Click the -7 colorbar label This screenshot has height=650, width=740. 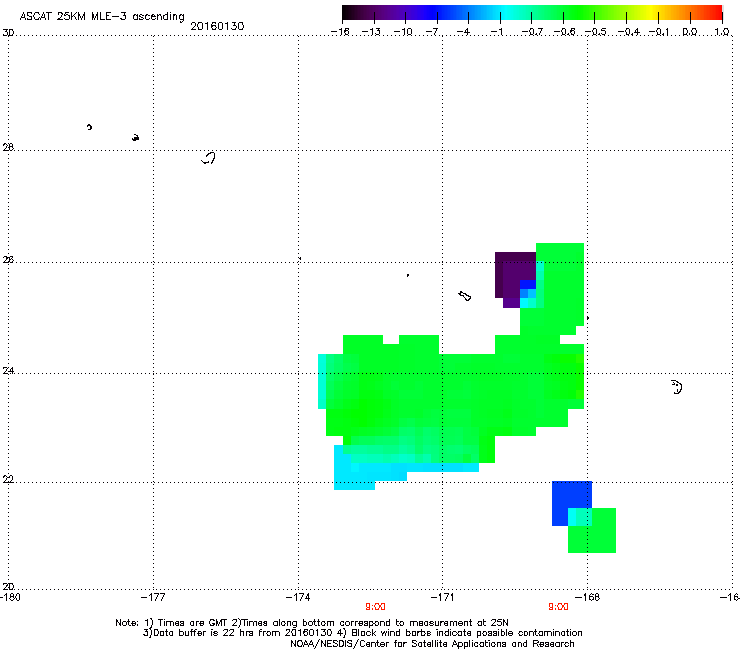pos(434,32)
